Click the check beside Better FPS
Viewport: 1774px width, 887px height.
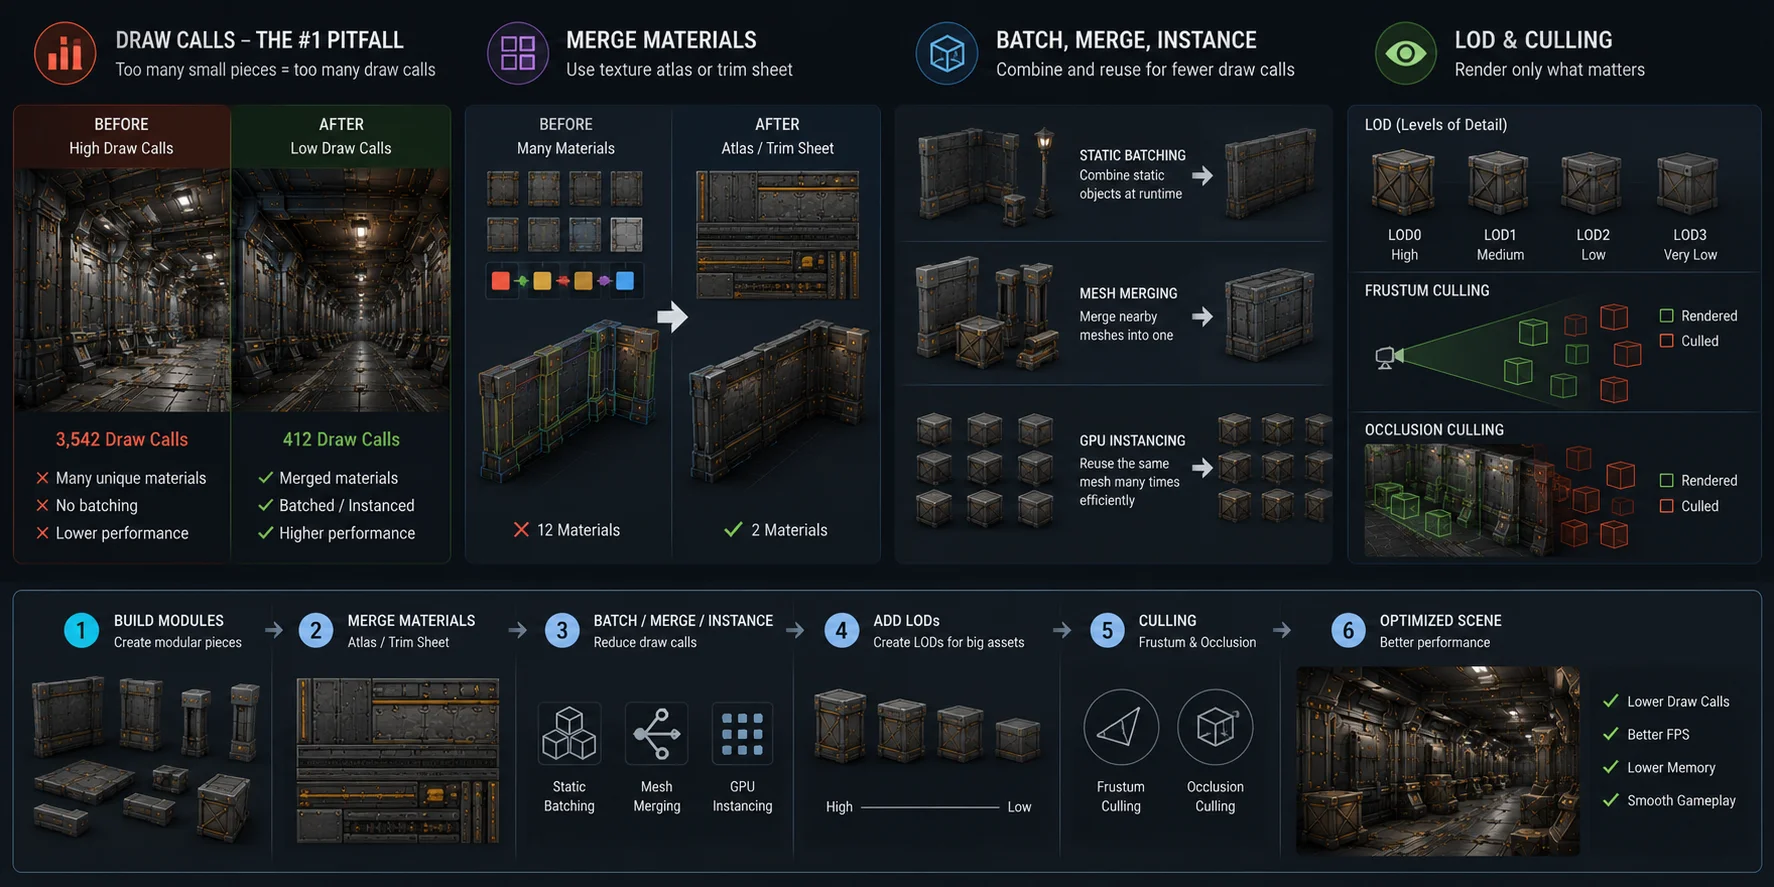click(1610, 734)
